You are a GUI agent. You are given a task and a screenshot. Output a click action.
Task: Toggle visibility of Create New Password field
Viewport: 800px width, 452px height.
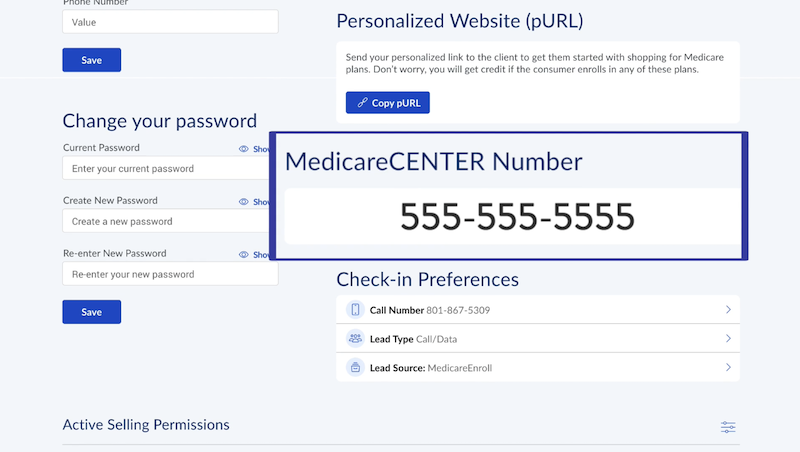tap(243, 202)
